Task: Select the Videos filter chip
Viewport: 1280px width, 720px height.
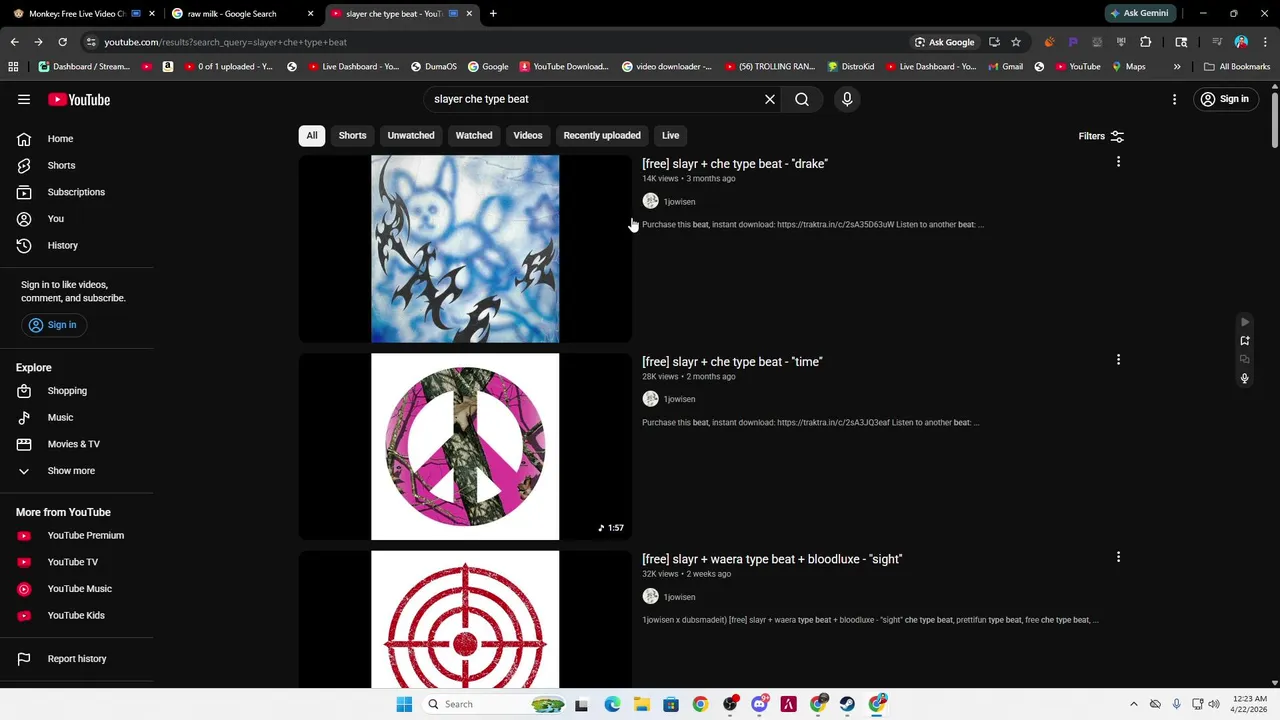Action: click(528, 135)
